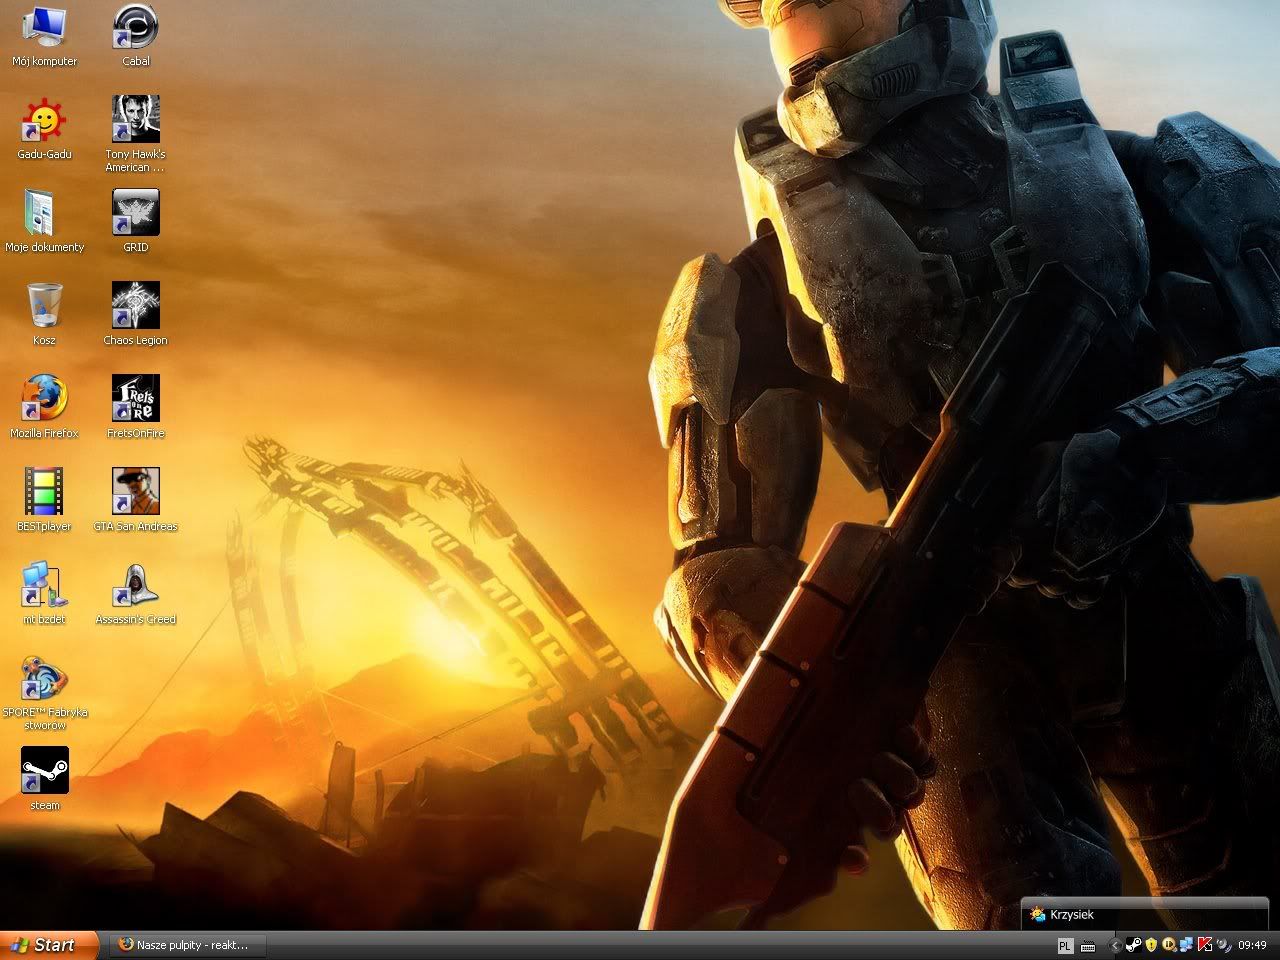Image resolution: width=1280 pixels, height=960 pixels.
Task: Click the yellow round player tray icon
Action: coord(1169,944)
